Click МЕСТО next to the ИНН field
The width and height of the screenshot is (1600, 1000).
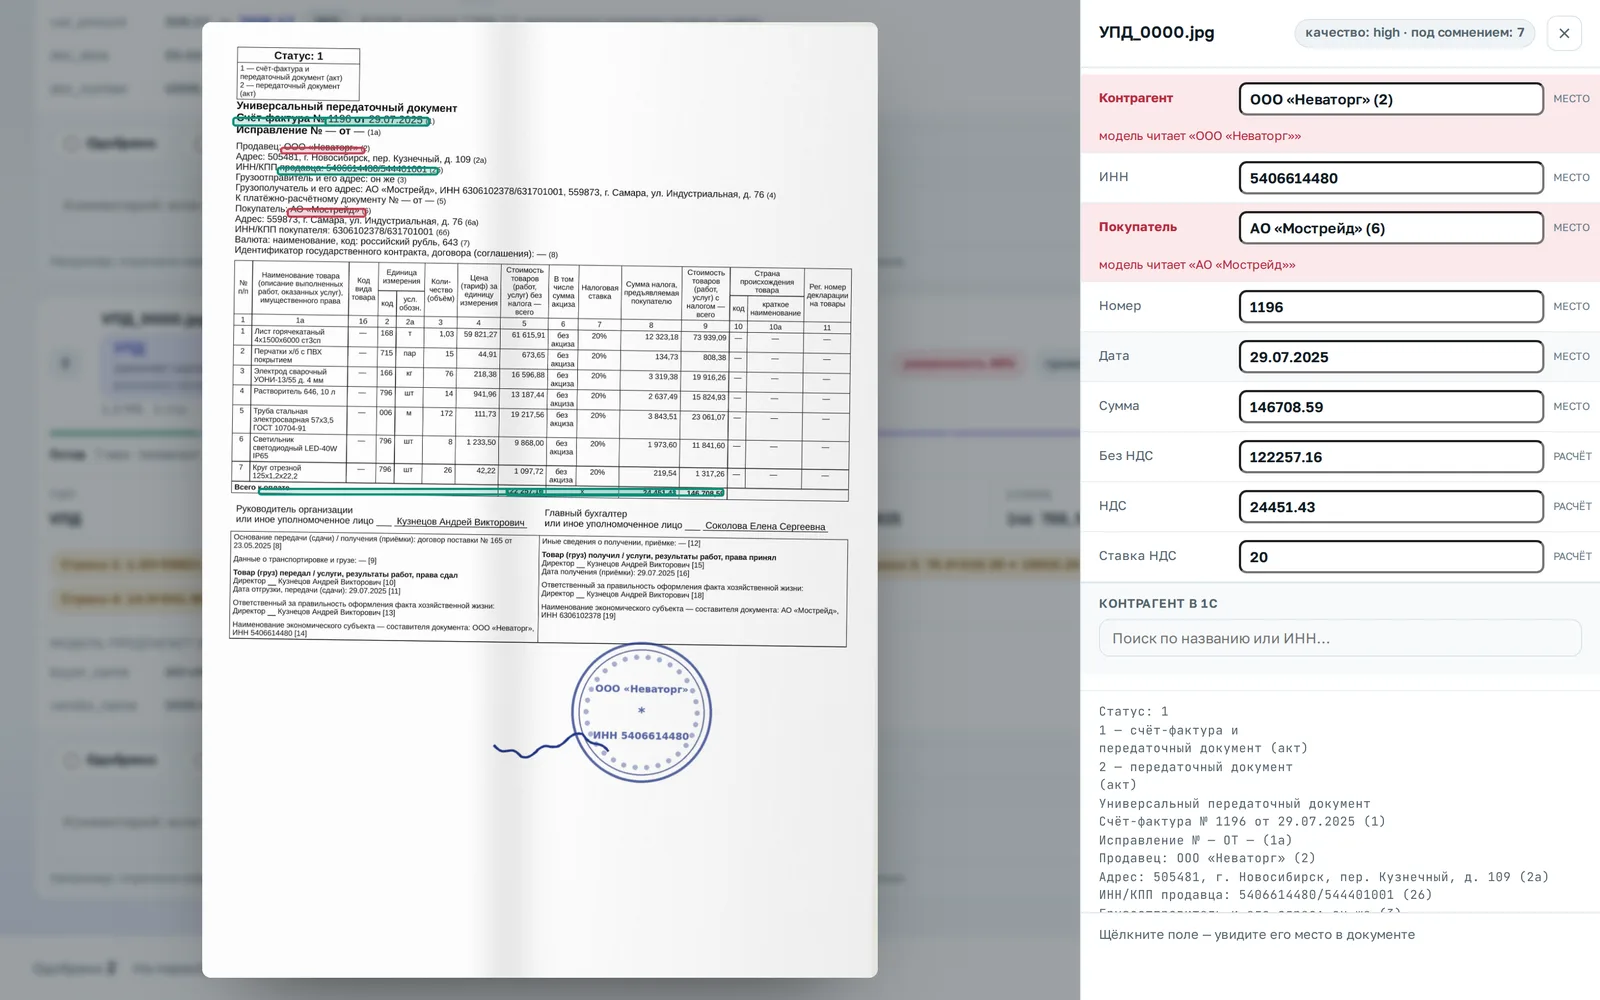point(1571,178)
